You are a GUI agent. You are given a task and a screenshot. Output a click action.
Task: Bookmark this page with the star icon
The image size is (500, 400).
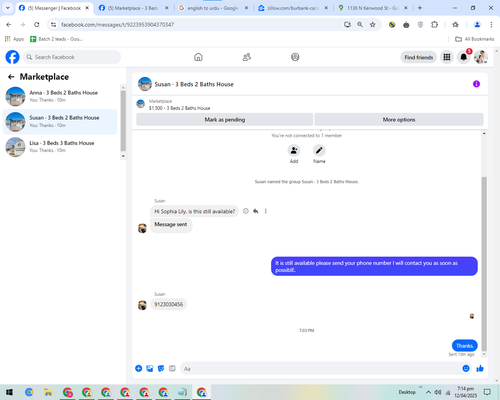click(373, 24)
